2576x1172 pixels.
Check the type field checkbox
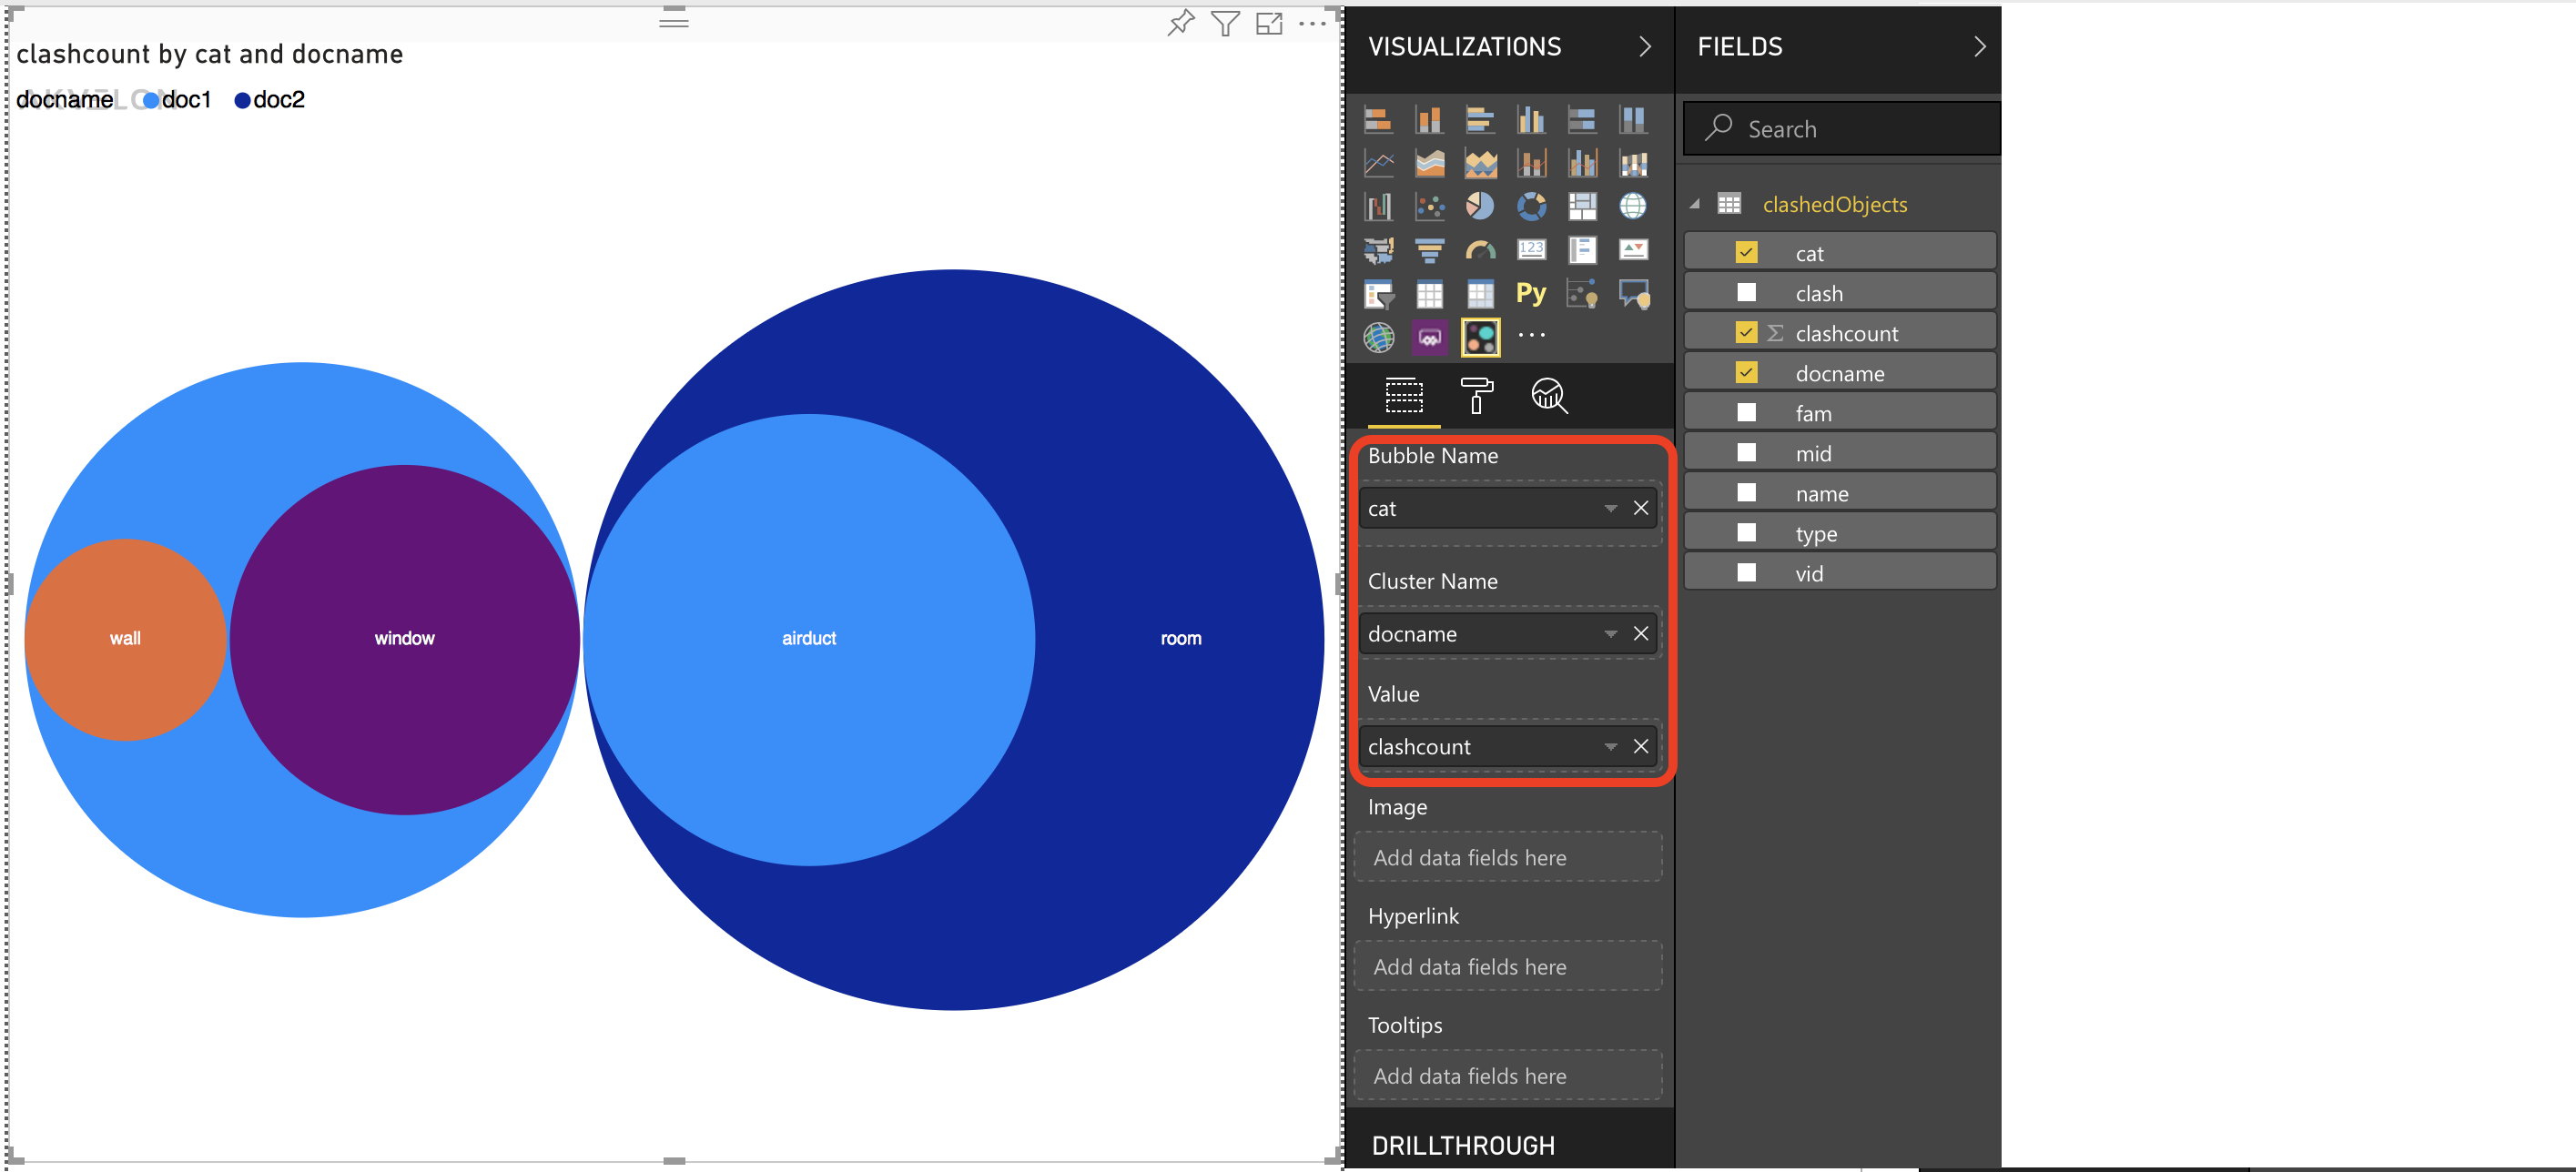(x=1746, y=532)
